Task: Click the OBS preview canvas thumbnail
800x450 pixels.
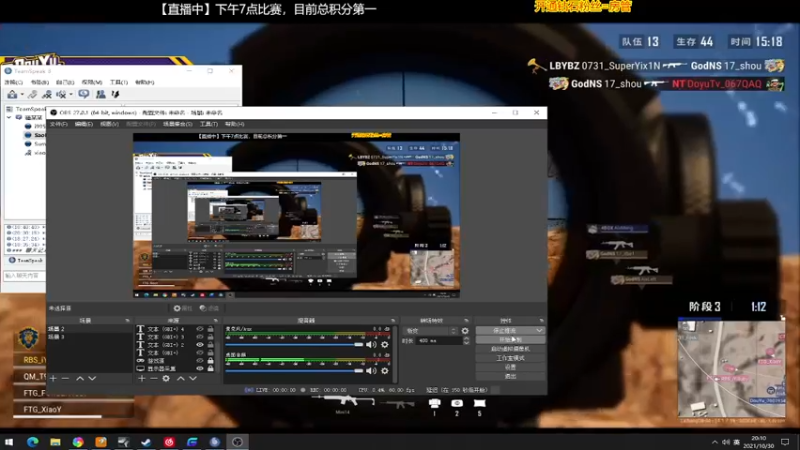Action: (296, 215)
